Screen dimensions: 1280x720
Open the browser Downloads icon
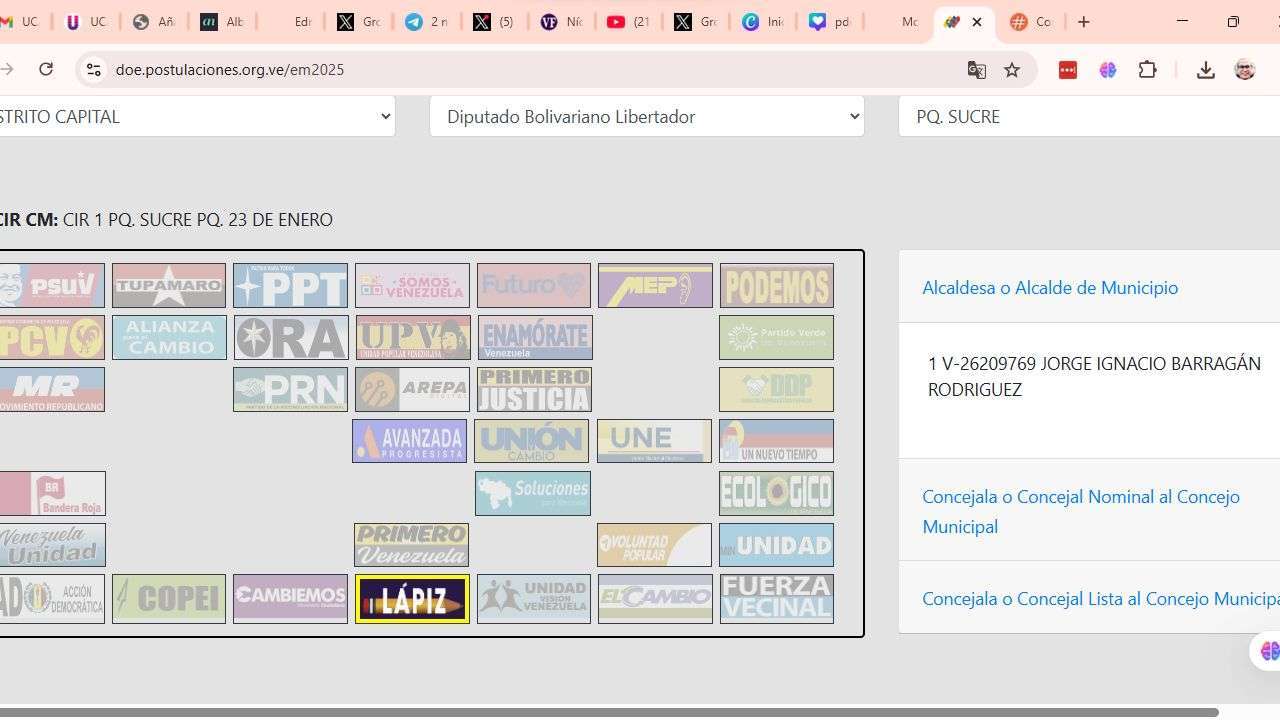coord(1205,69)
